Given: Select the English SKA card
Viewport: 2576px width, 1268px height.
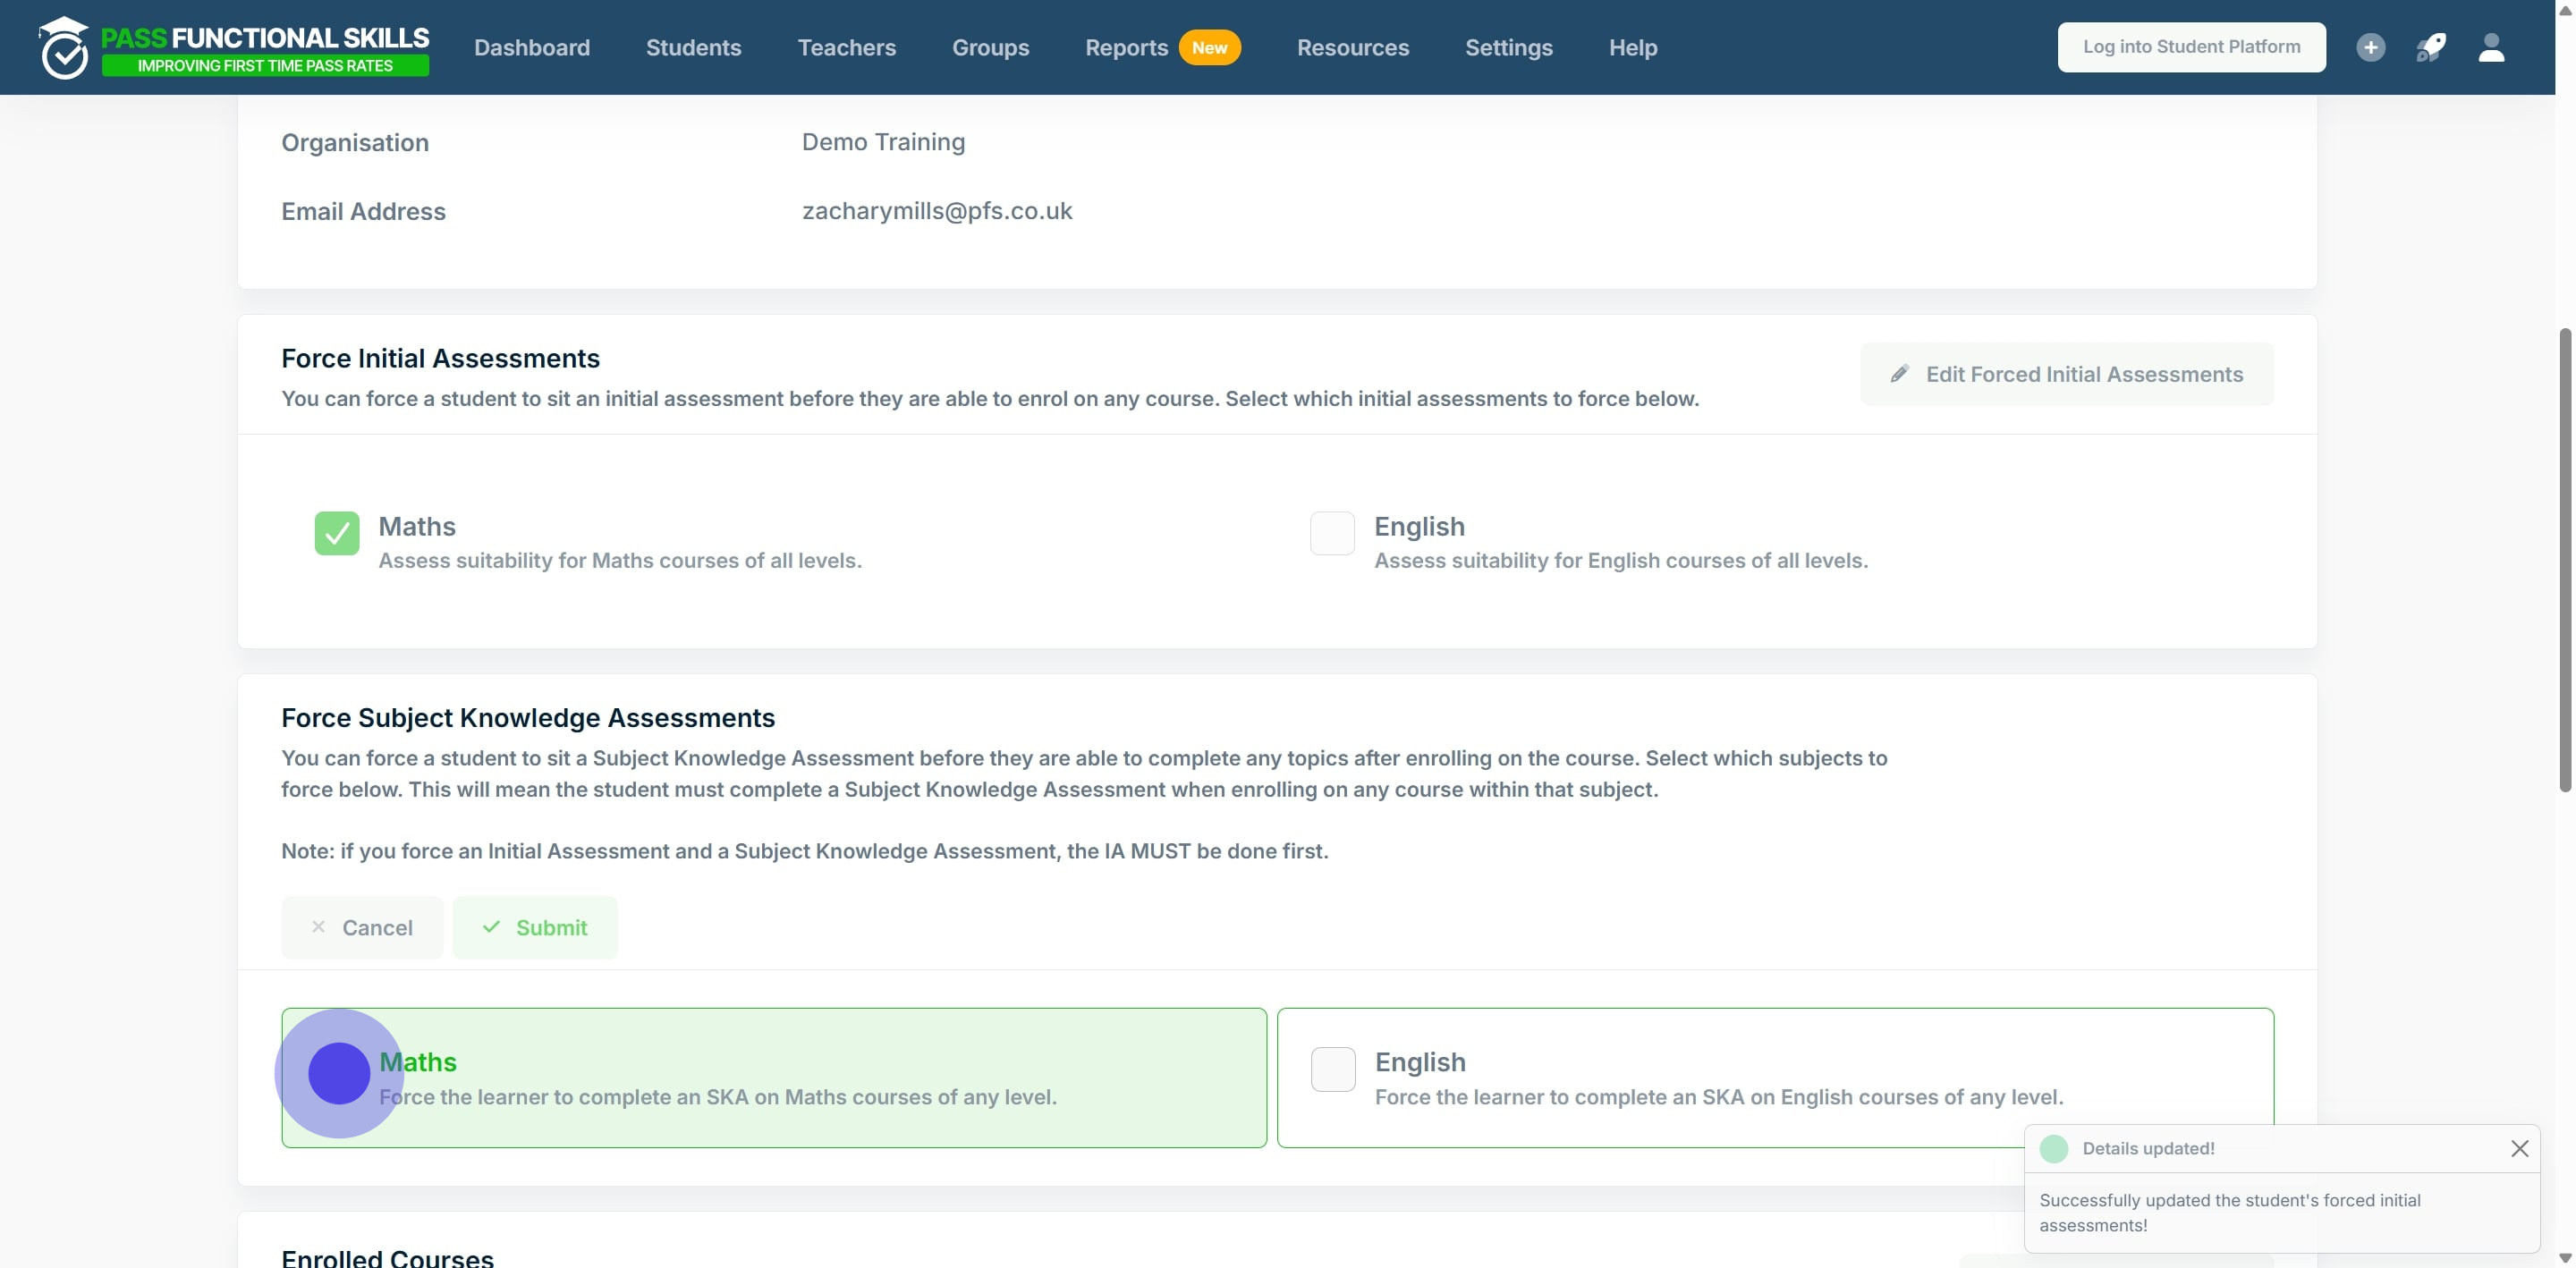Looking at the screenshot, I should [x=1775, y=1077].
